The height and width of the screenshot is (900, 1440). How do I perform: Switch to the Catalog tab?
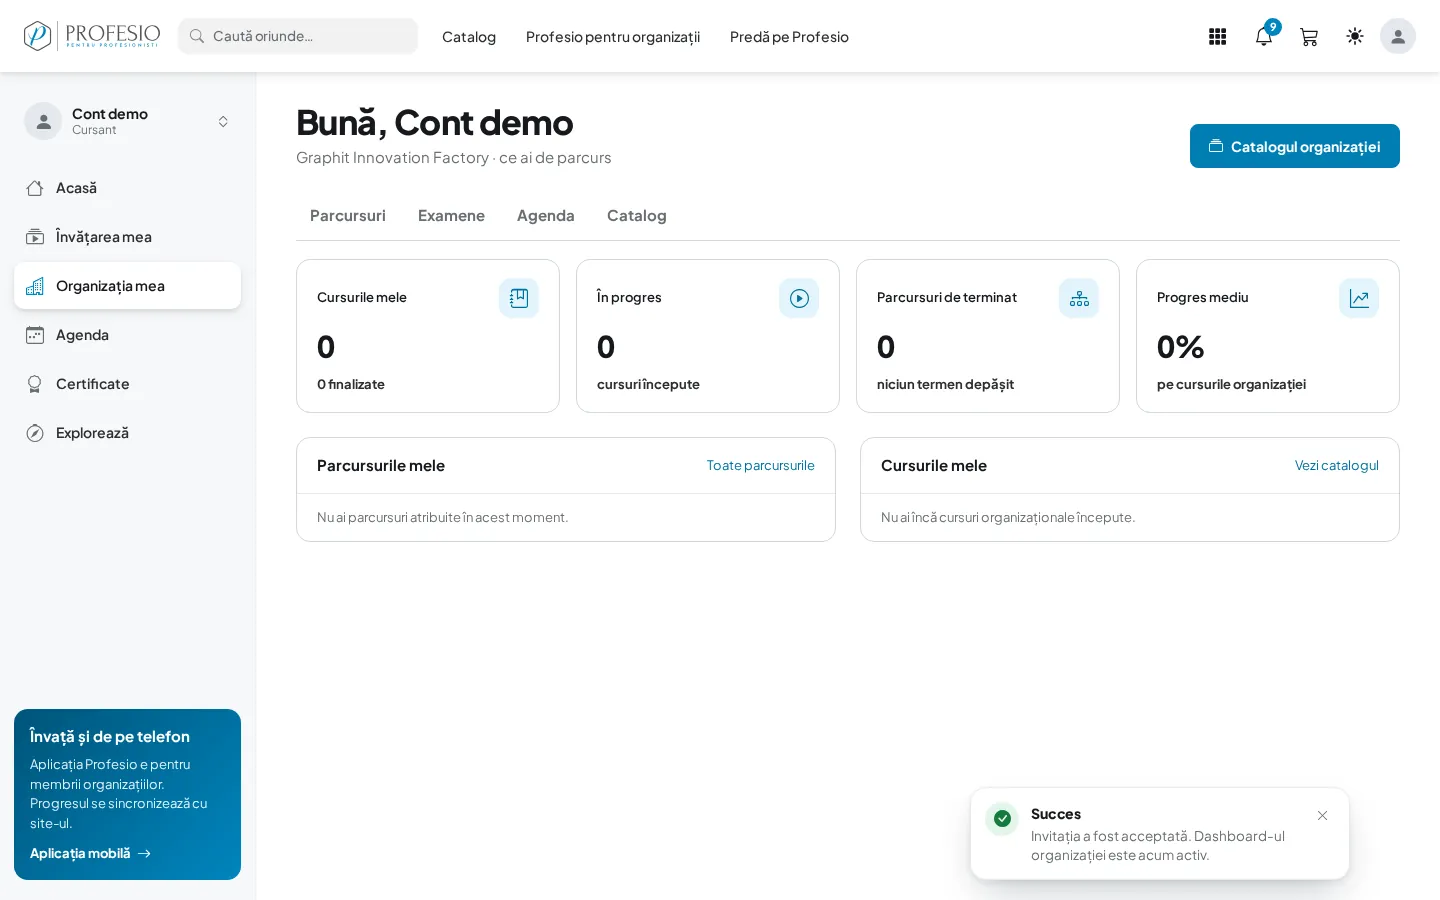[637, 215]
